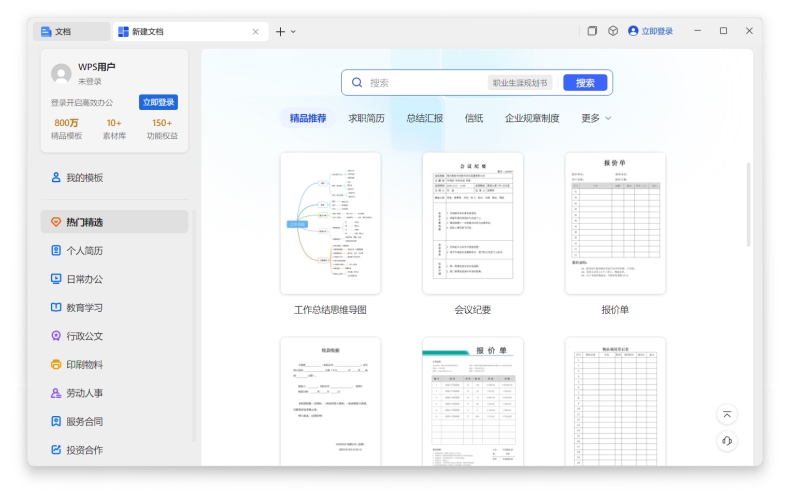790x497 pixels.
Task: Click the 个人简历 icon
Action: [56, 250]
